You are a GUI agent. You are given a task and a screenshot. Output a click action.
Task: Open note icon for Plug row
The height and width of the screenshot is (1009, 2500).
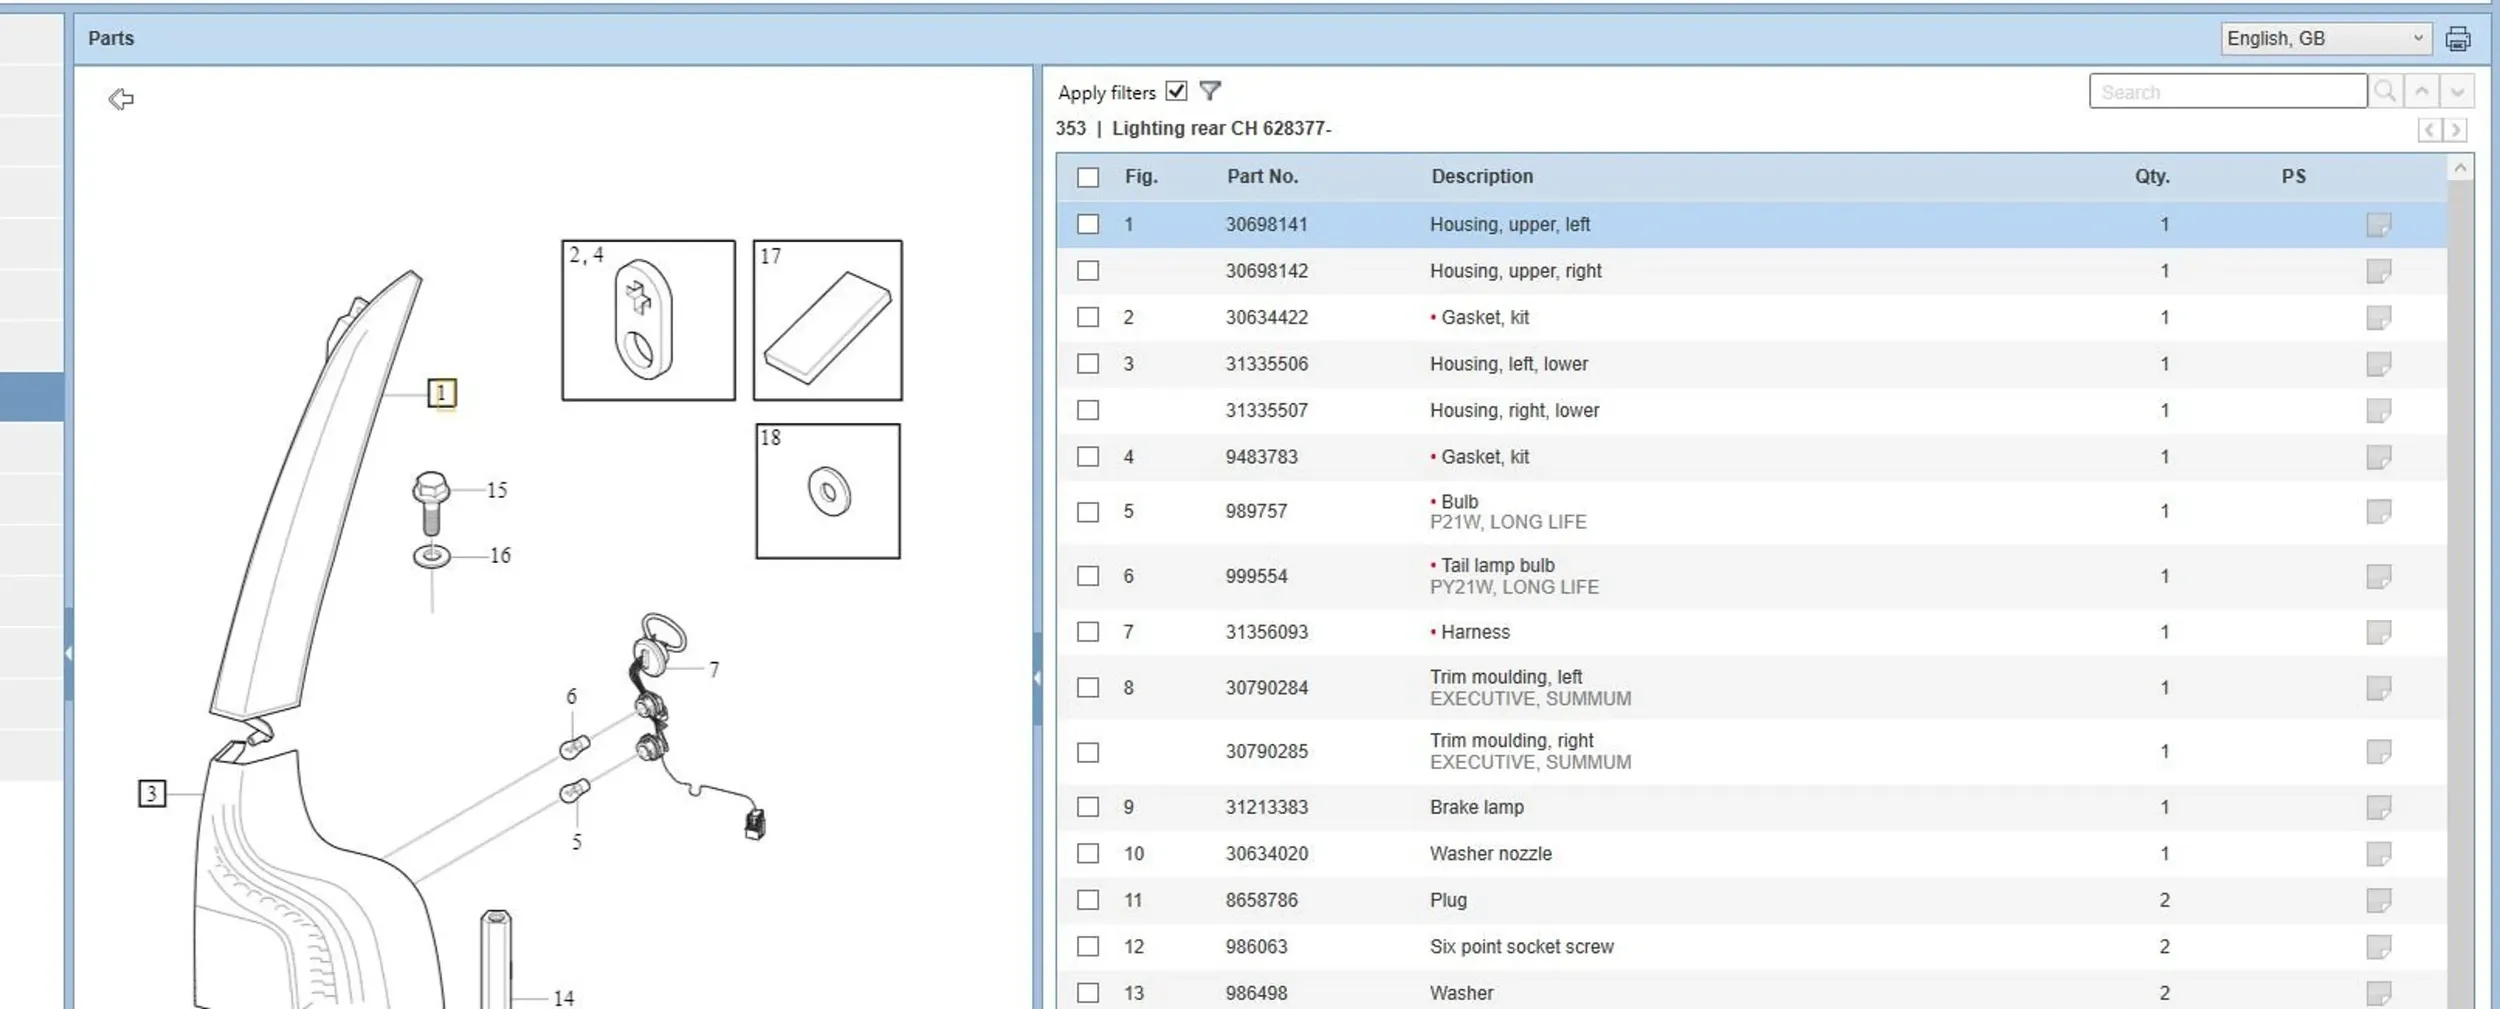coord(2379,900)
